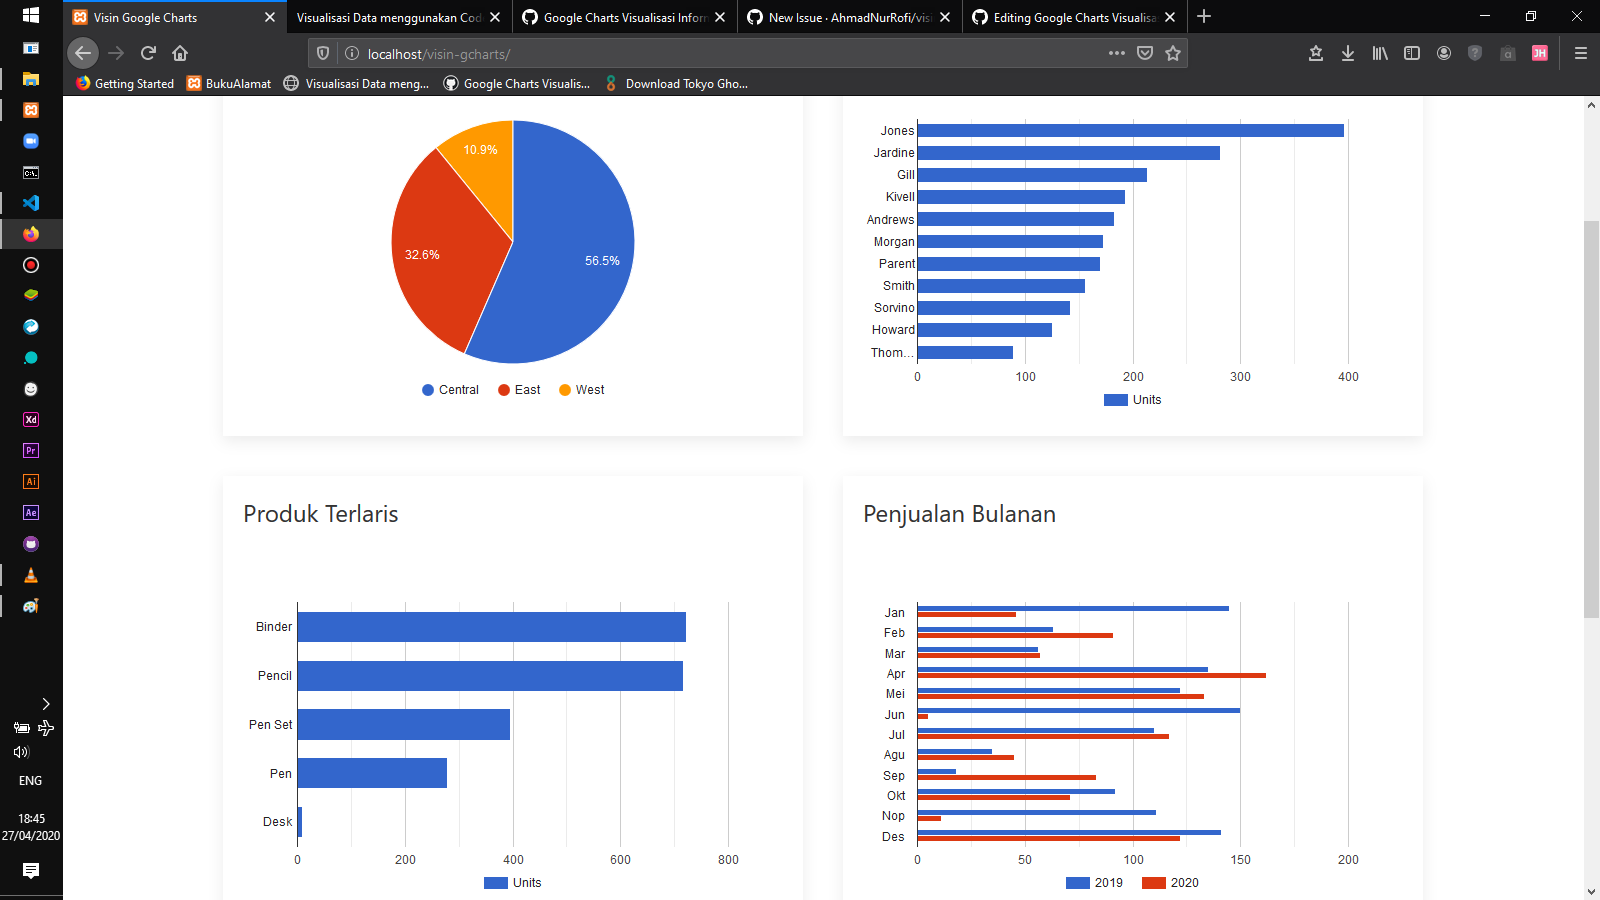Screen dimensions: 1600x900
Task: Click the West legend entry
Action: point(581,390)
